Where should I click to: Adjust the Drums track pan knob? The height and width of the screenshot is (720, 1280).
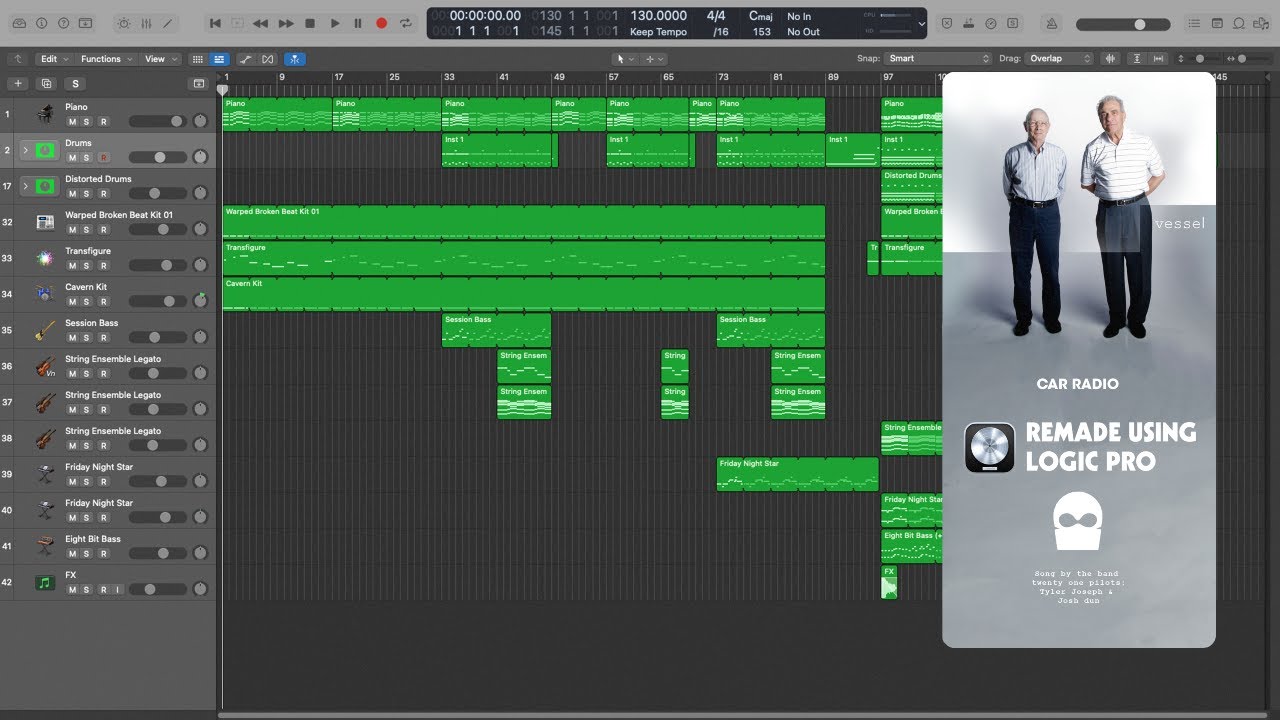[200, 157]
